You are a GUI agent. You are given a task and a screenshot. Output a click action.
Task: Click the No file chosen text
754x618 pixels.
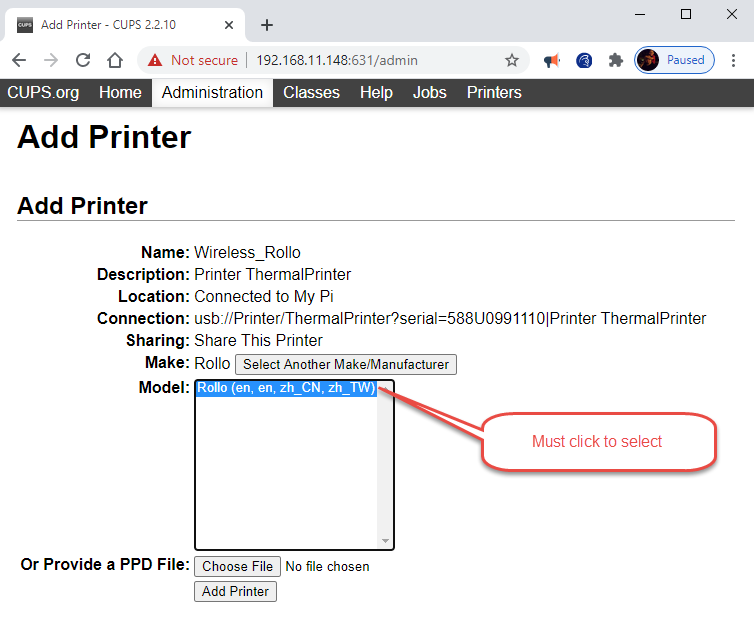[x=327, y=567]
